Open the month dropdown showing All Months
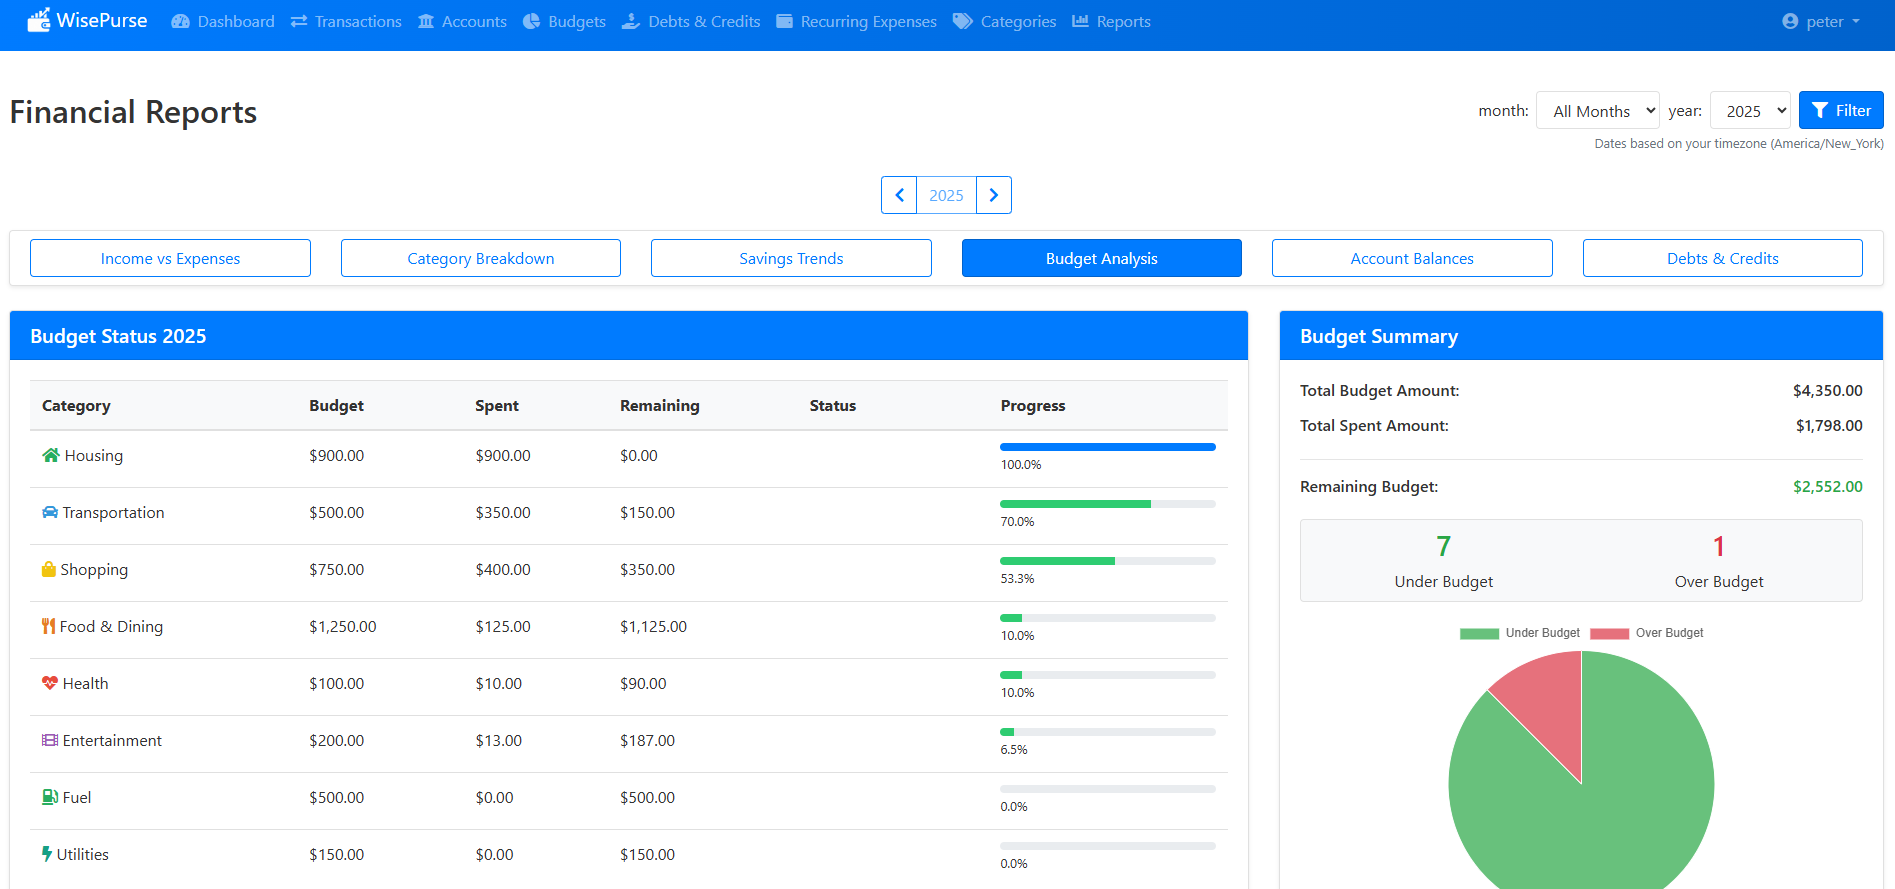 pos(1598,111)
